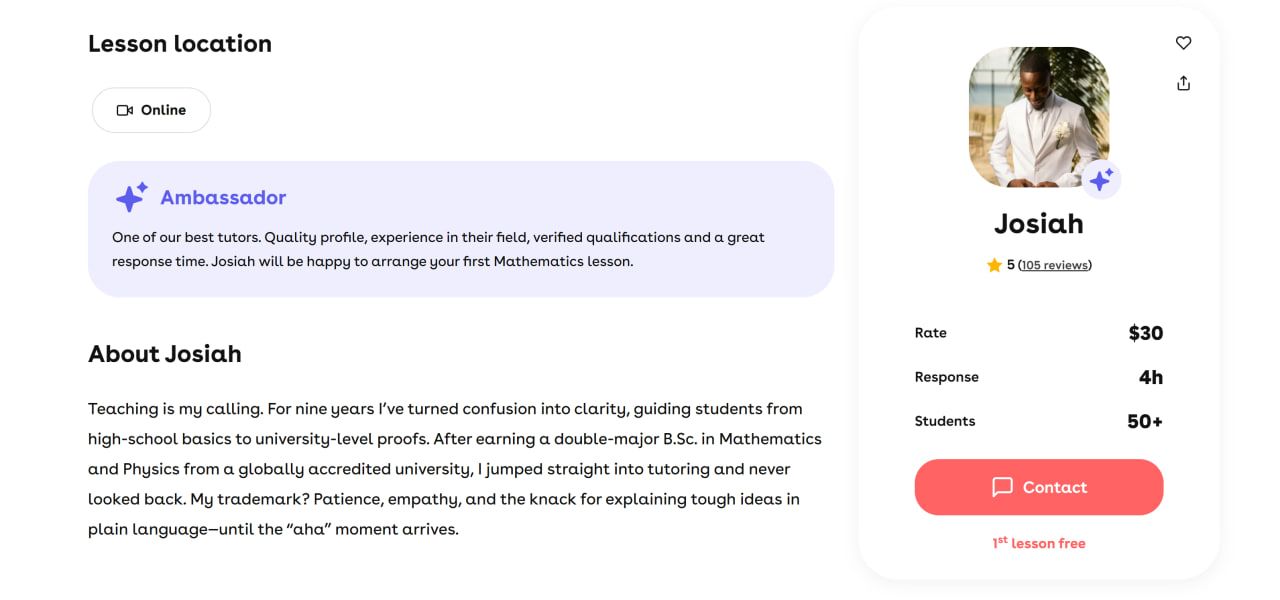Click the Ambassador sparkle icon in banner

[x=131, y=197]
